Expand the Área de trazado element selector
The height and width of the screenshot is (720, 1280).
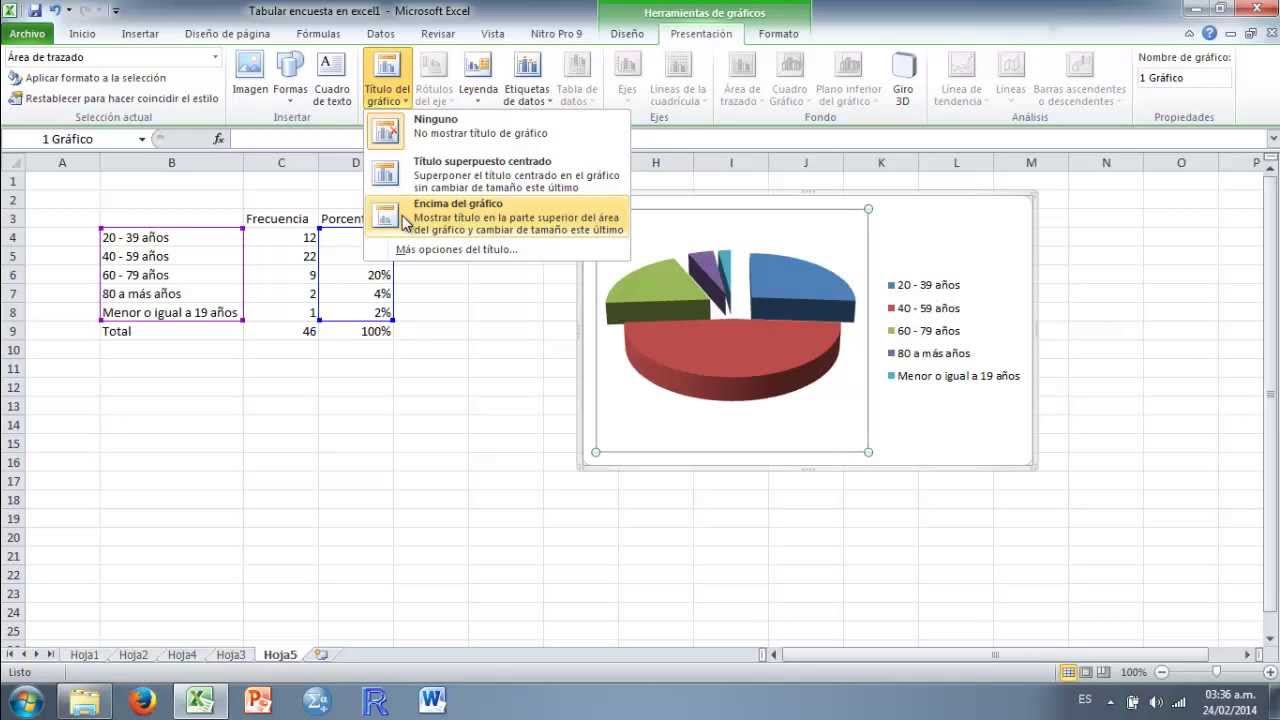click(x=215, y=57)
